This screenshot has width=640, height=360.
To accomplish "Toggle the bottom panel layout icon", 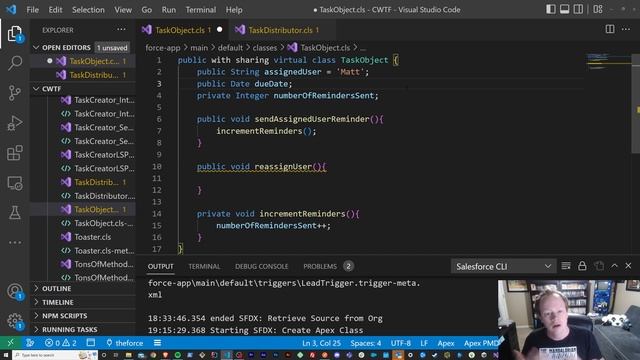I will pyautogui.click(x=564, y=9).
